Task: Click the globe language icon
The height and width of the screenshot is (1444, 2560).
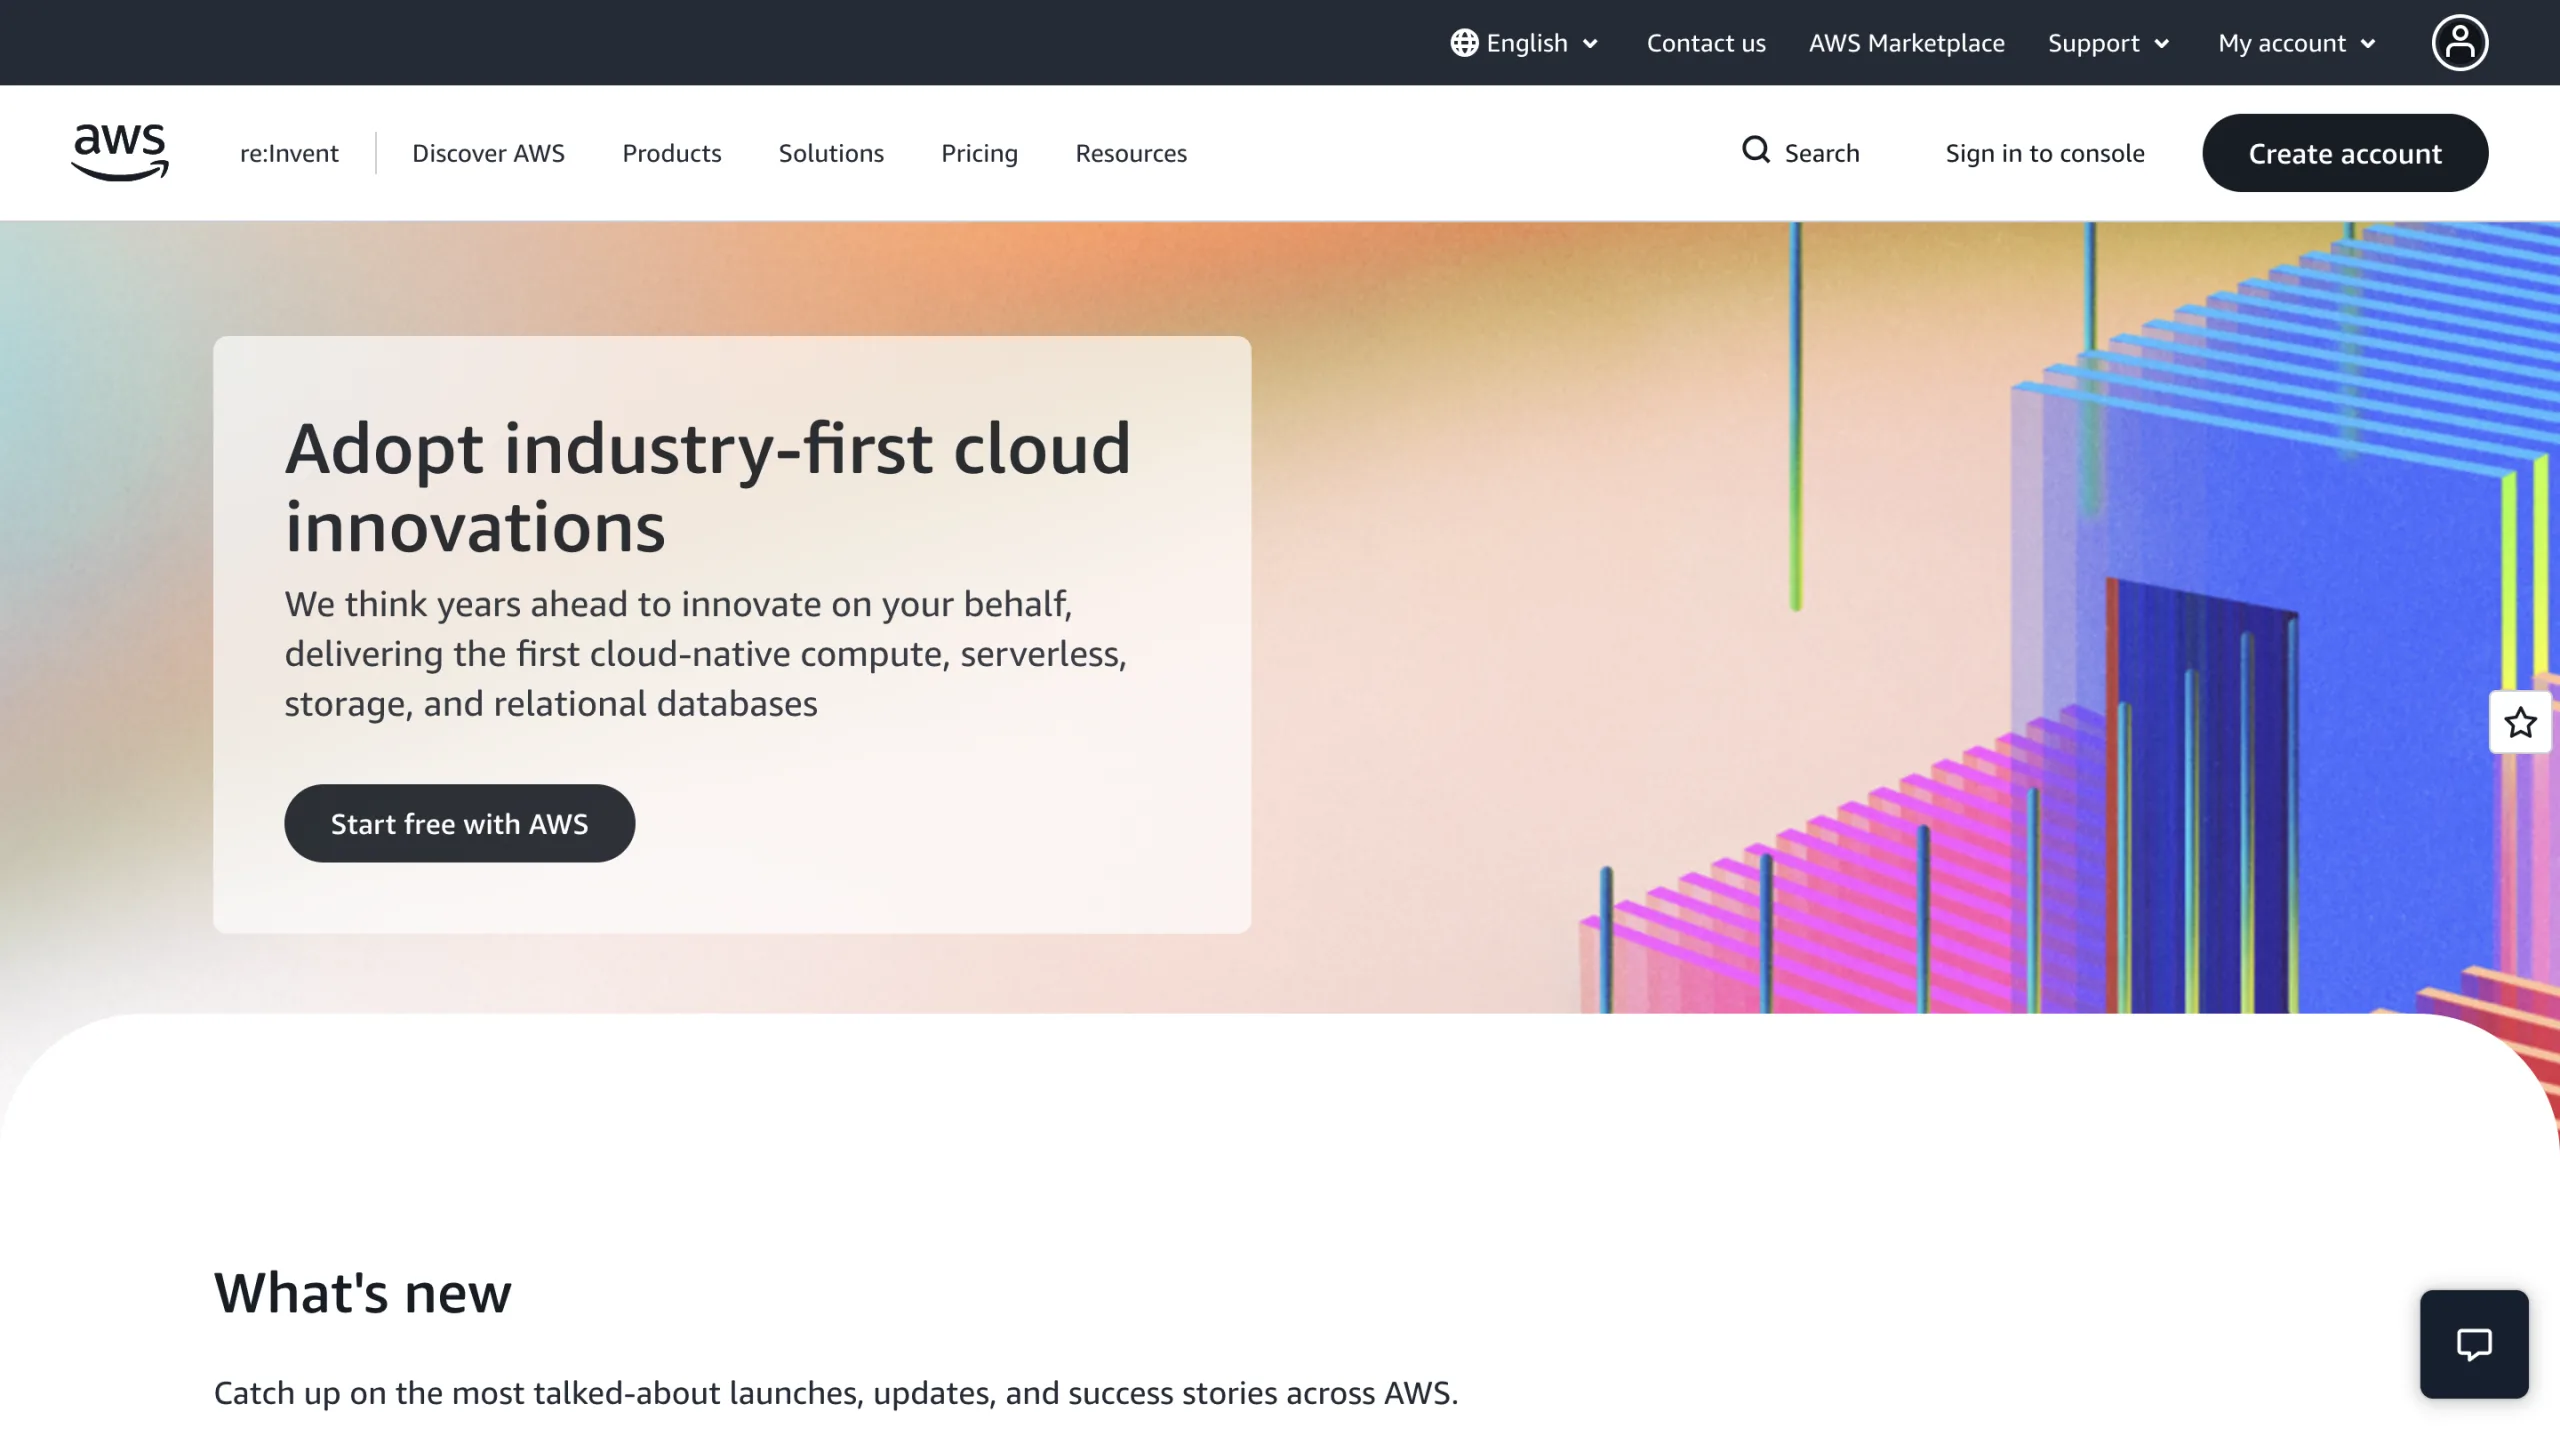Action: click(1464, 43)
